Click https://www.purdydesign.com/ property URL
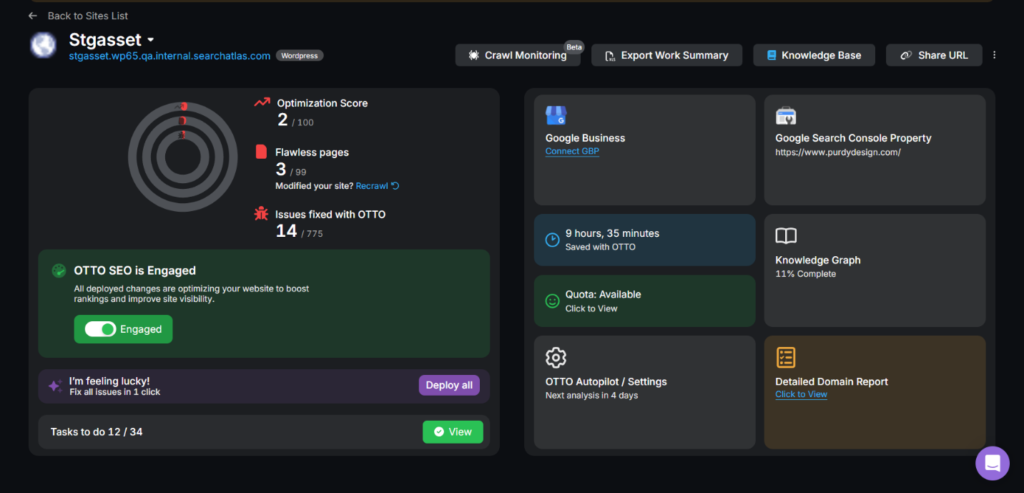 point(838,152)
